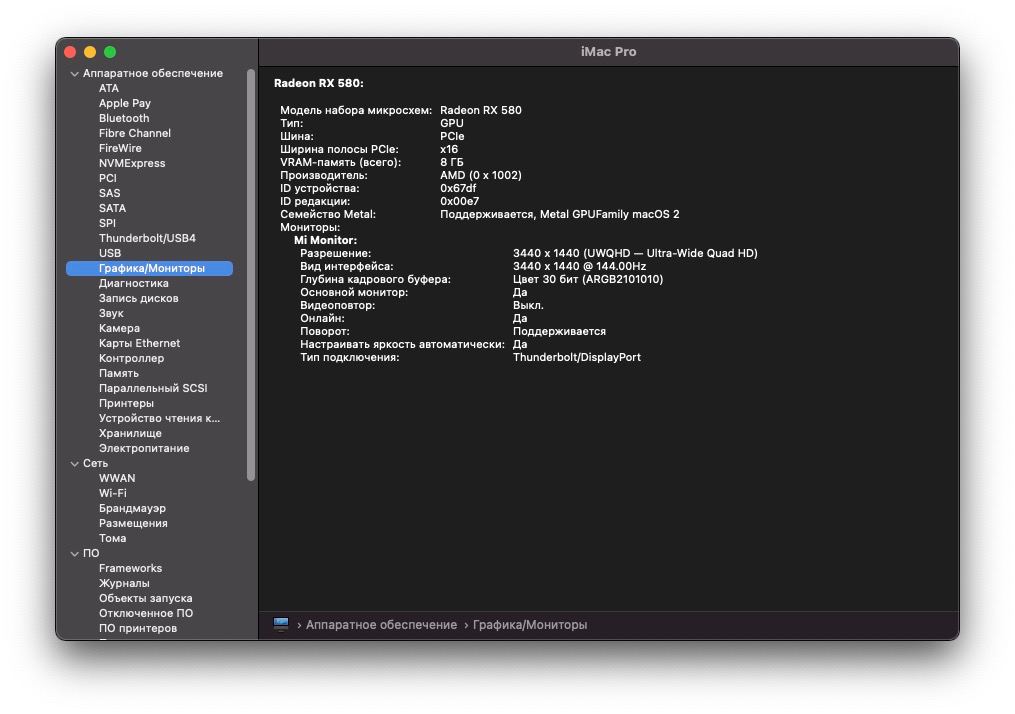Click Аппаратное обеспечение in the bottom path bar

pyautogui.click(x=381, y=625)
